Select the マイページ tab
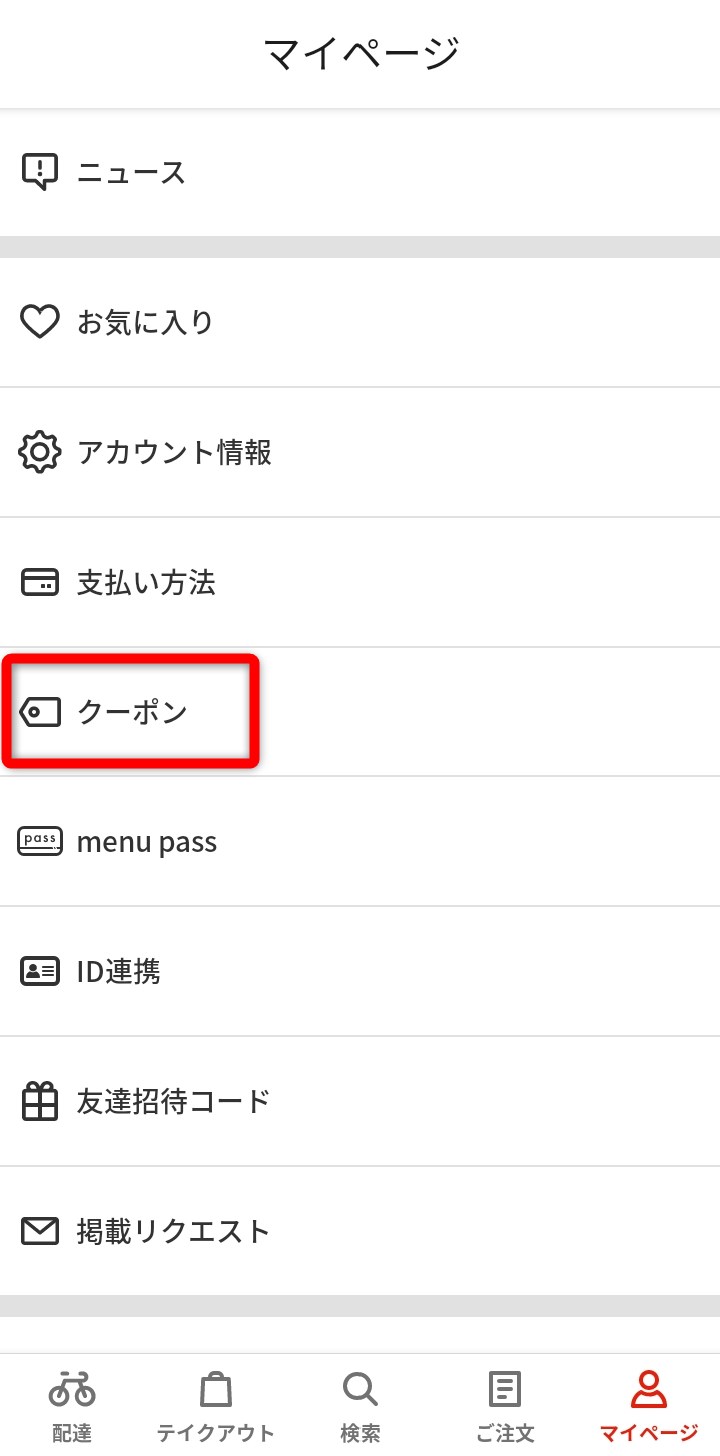The image size is (720, 1456). pos(648,1404)
